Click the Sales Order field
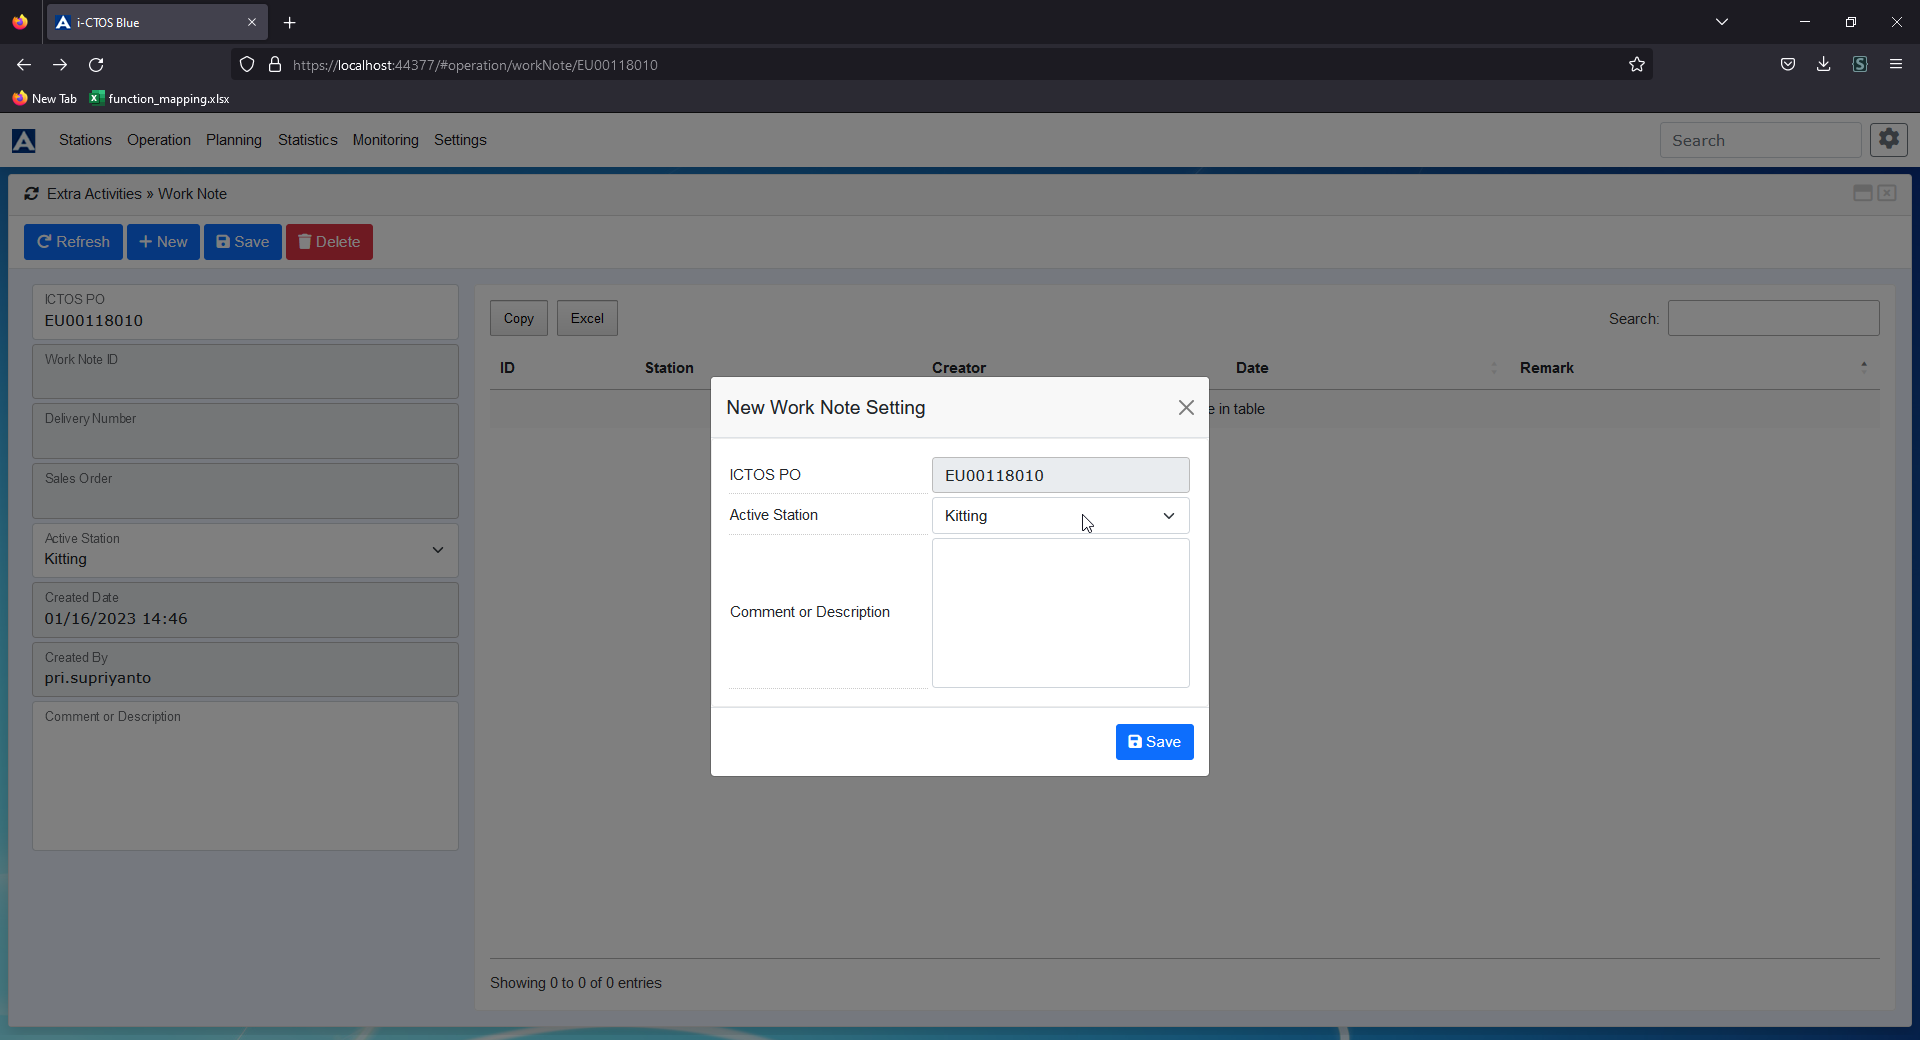Screen dimensions: 1920x1040 point(245,491)
